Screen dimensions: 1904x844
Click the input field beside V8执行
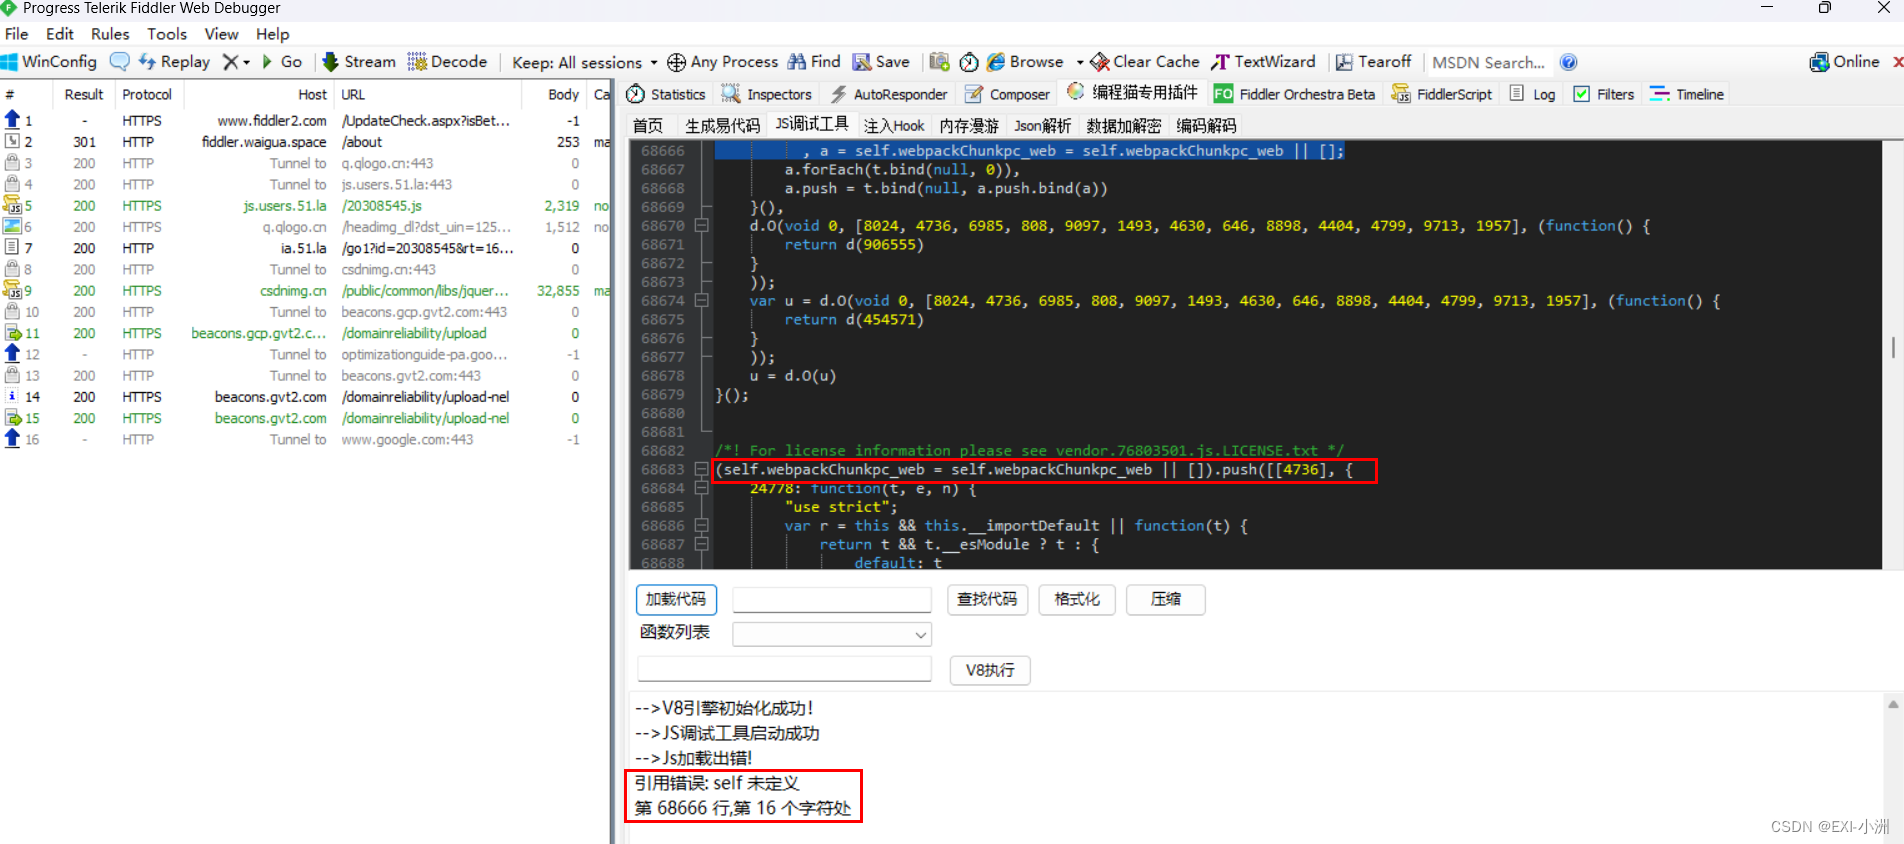pos(785,669)
